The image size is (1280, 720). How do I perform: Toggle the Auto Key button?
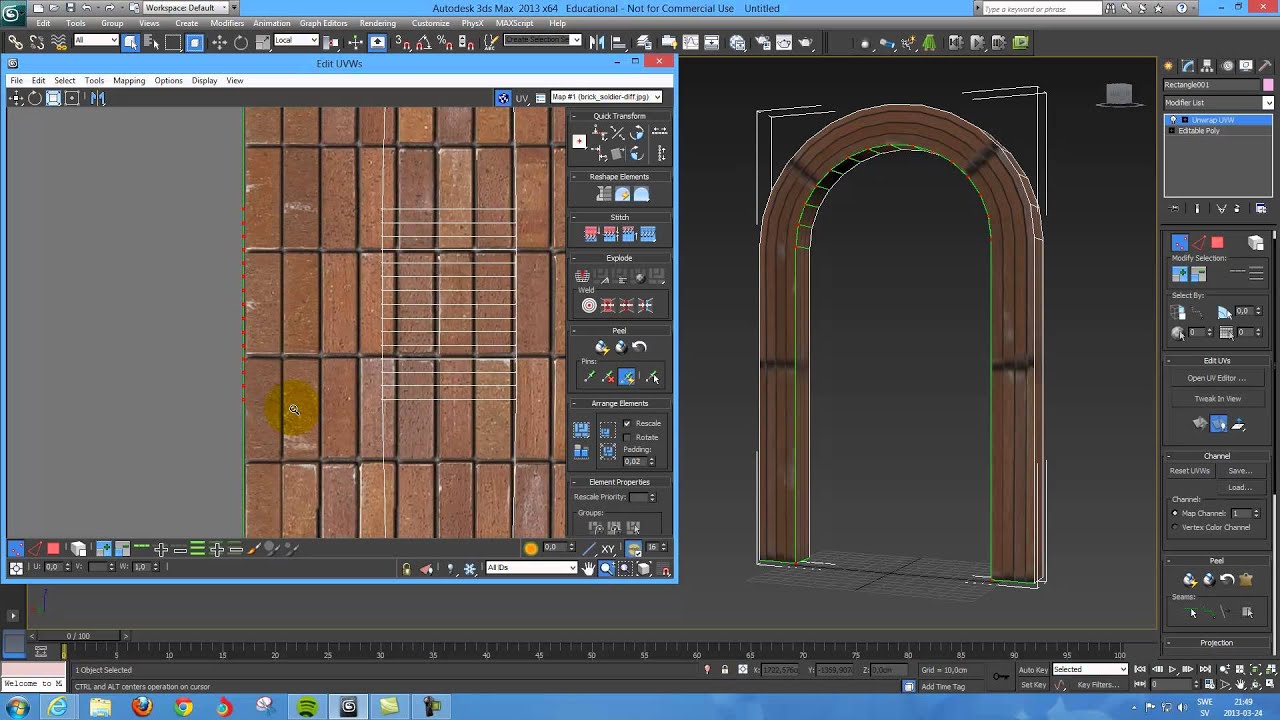pyautogui.click(x=1032, y=670)
